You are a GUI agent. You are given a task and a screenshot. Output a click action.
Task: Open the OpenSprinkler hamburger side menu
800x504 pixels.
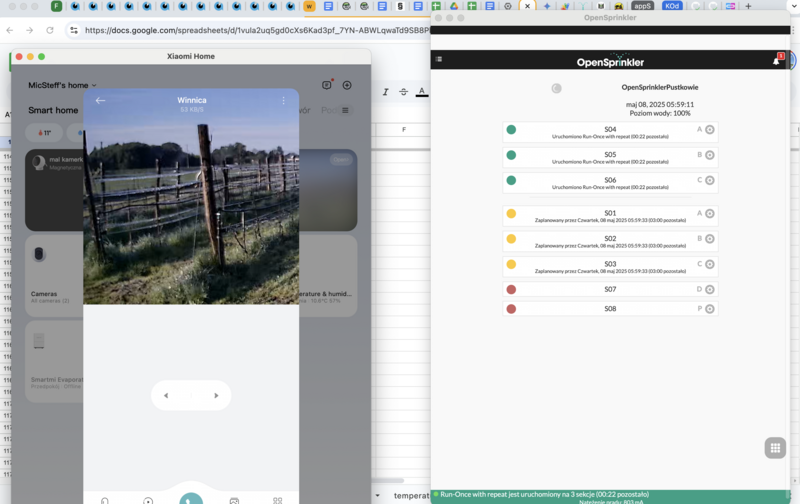click(x=439, y=60)
